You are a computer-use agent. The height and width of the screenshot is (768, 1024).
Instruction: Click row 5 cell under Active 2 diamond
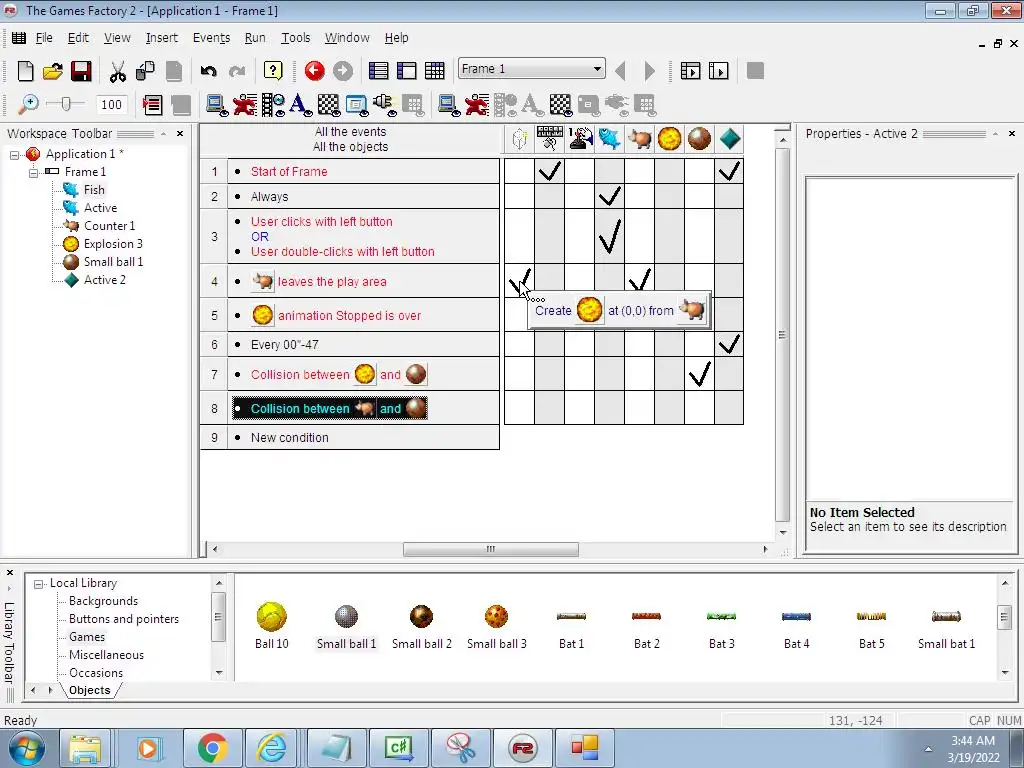729,315
